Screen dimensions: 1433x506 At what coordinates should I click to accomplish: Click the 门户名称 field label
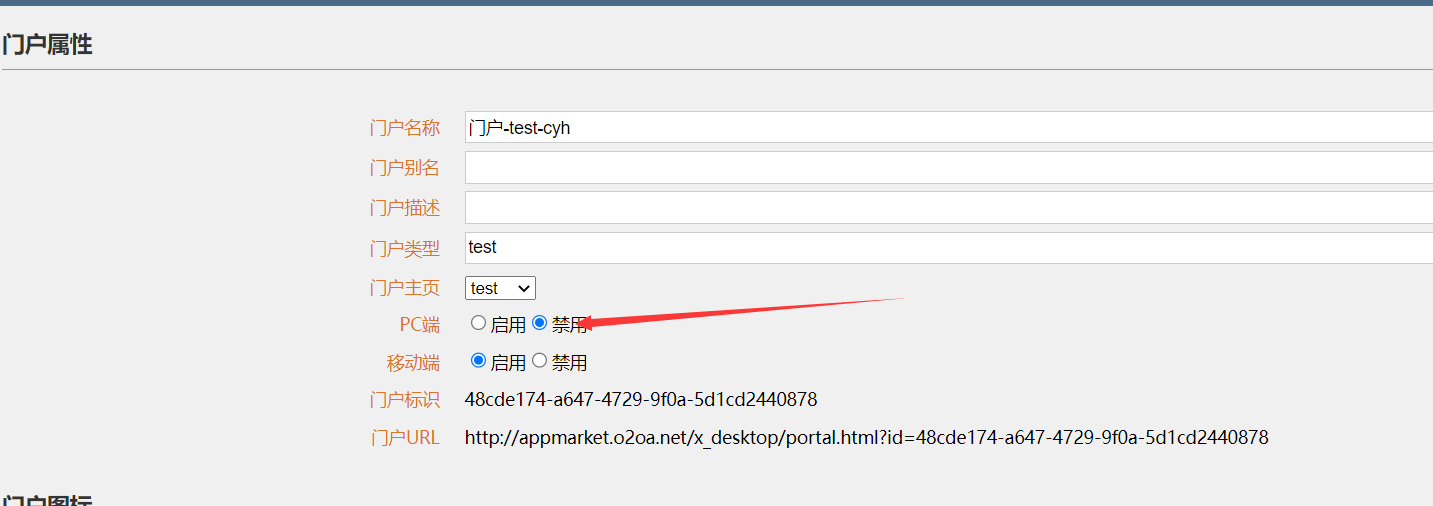404,128
